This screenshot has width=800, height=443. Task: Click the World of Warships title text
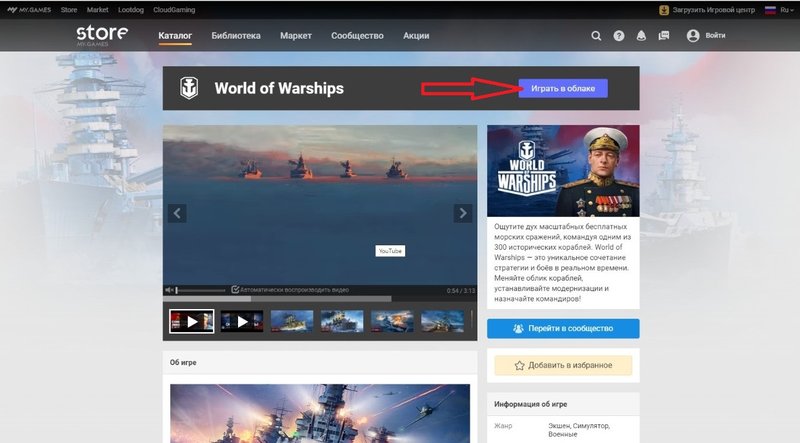pyautogui.click(x=279, y=88)
